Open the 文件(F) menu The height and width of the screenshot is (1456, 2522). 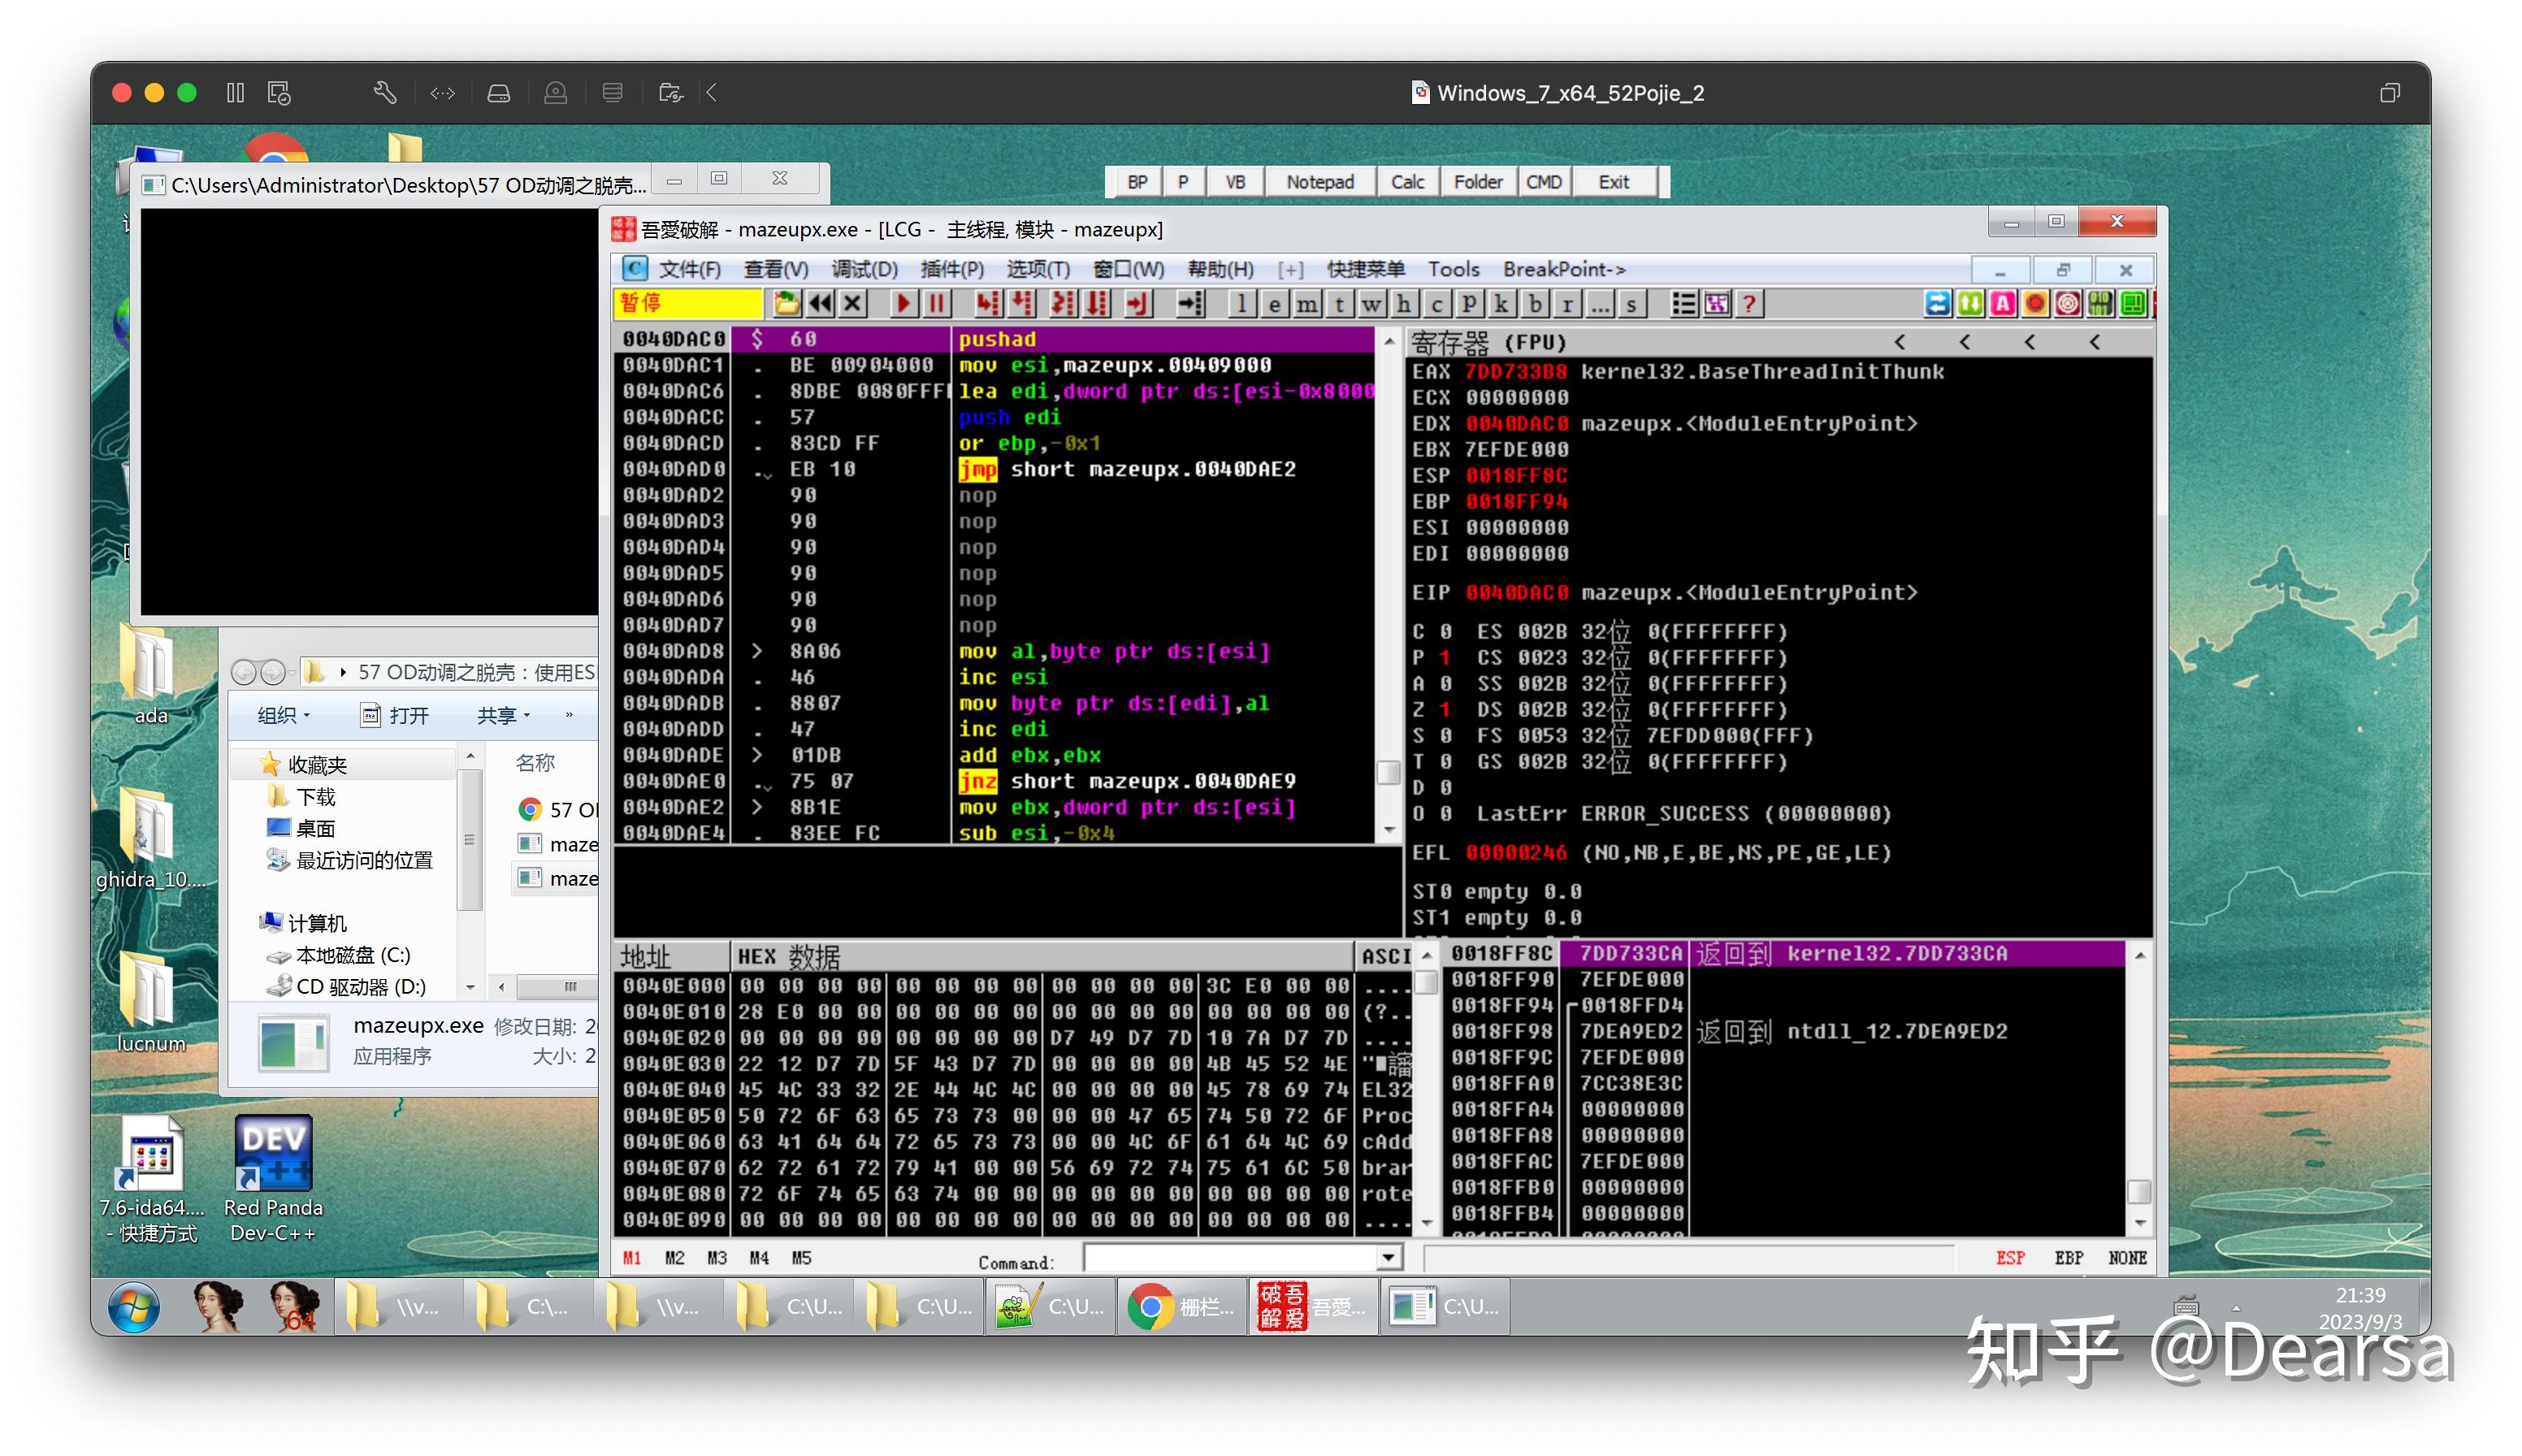coord(689,269)
